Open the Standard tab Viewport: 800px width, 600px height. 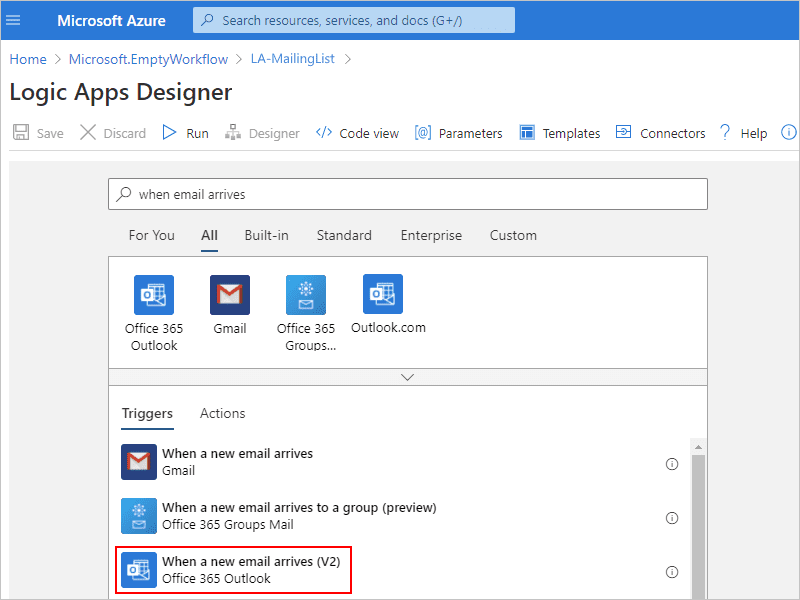click(x=344, y=235)
